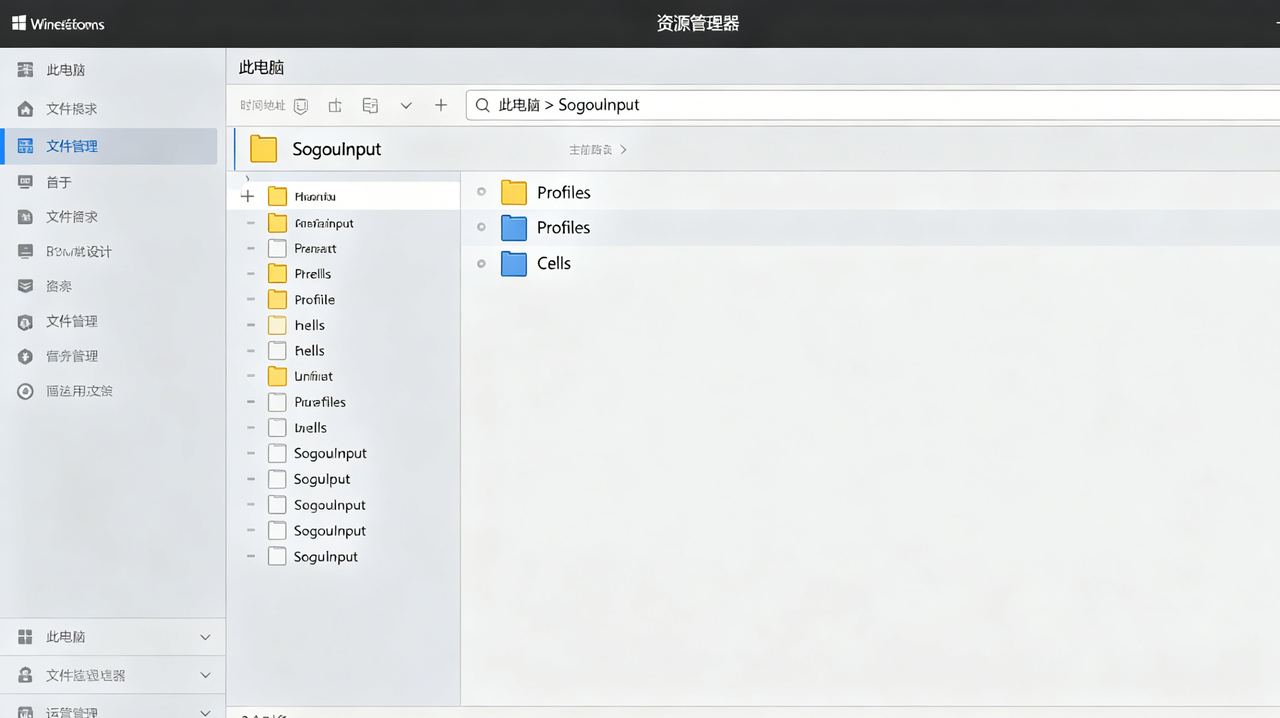Screen dimensions: 1280x718
Task: Click the plus icon in the toolbar
Action: coord(441,105)
